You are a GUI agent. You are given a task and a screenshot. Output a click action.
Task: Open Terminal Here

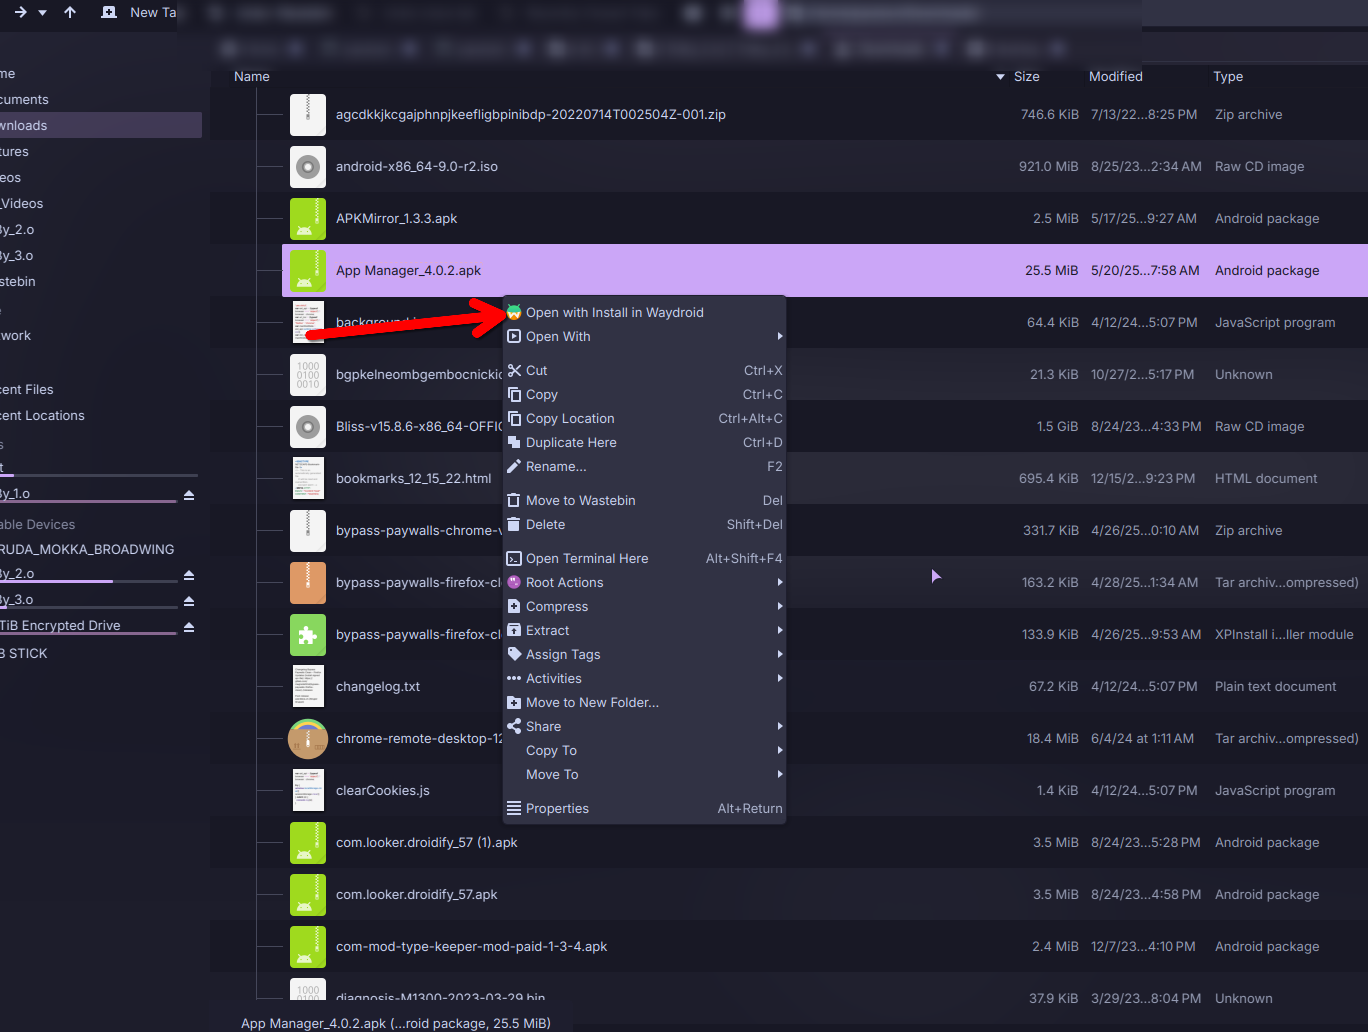(644, 558)
